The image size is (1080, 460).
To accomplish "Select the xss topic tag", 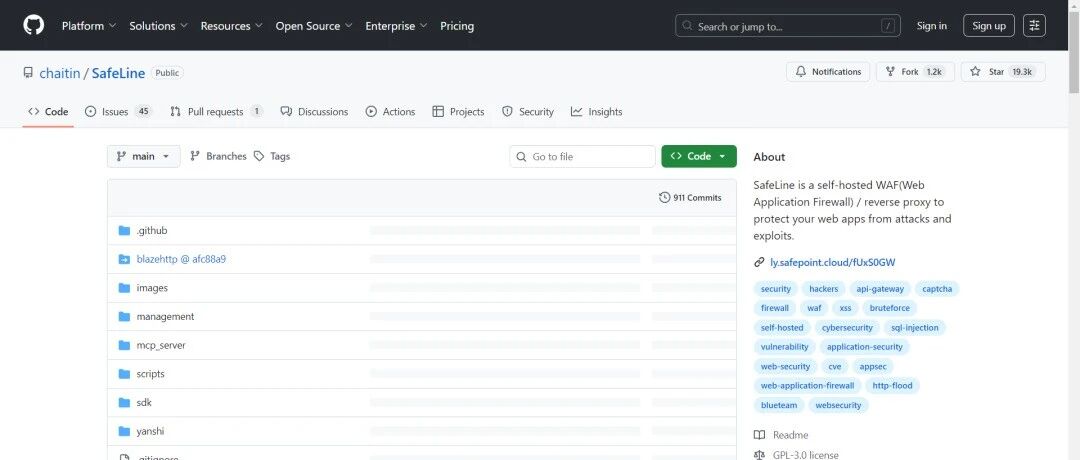I will [x=845, y=309].
